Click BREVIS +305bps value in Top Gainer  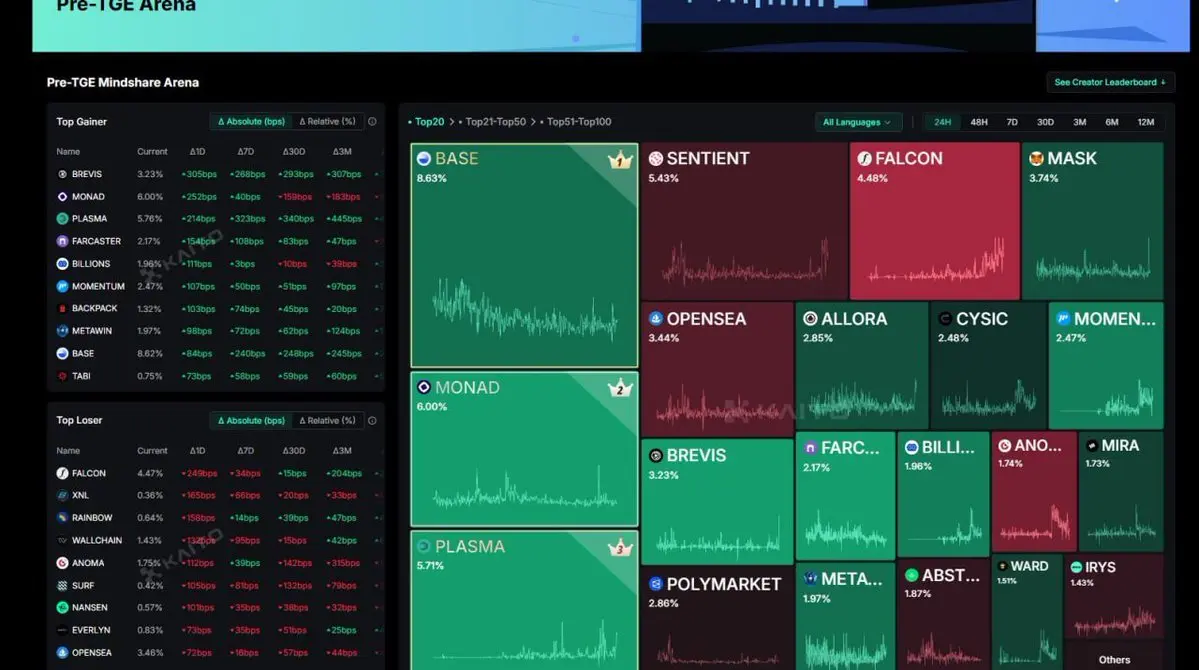tap(199, 174)
